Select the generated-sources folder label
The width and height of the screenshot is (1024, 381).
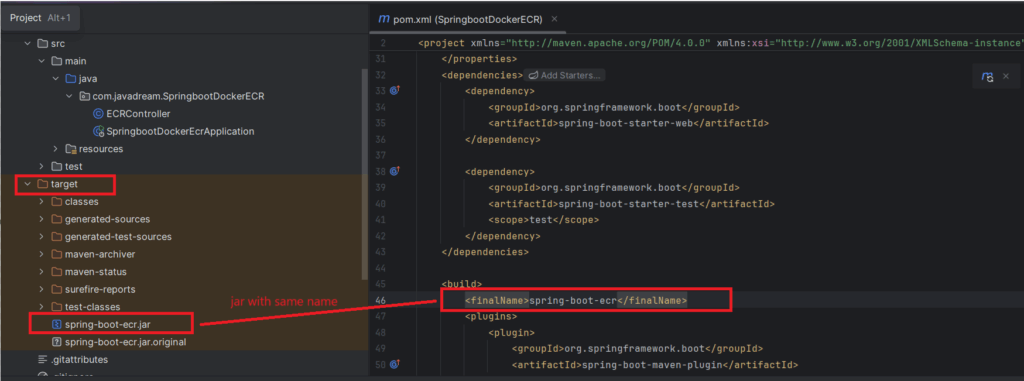pos(107,219)
